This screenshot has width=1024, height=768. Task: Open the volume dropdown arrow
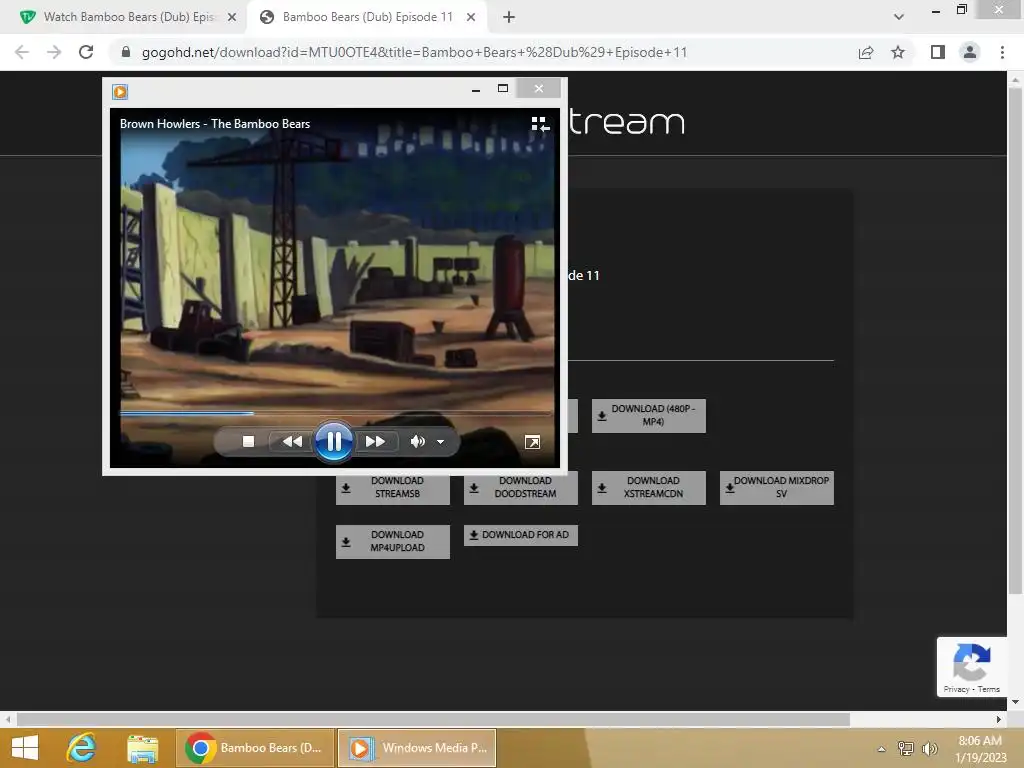[441, 442]
